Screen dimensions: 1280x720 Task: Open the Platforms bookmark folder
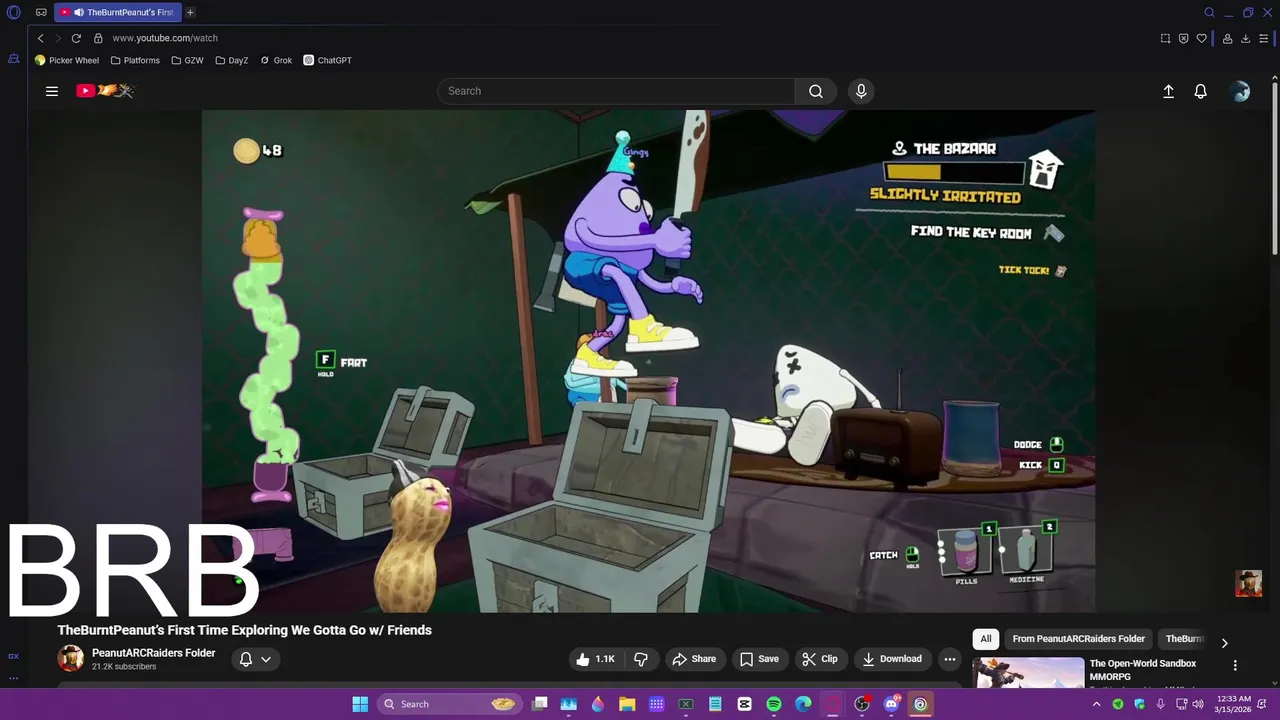pos(135,60)
